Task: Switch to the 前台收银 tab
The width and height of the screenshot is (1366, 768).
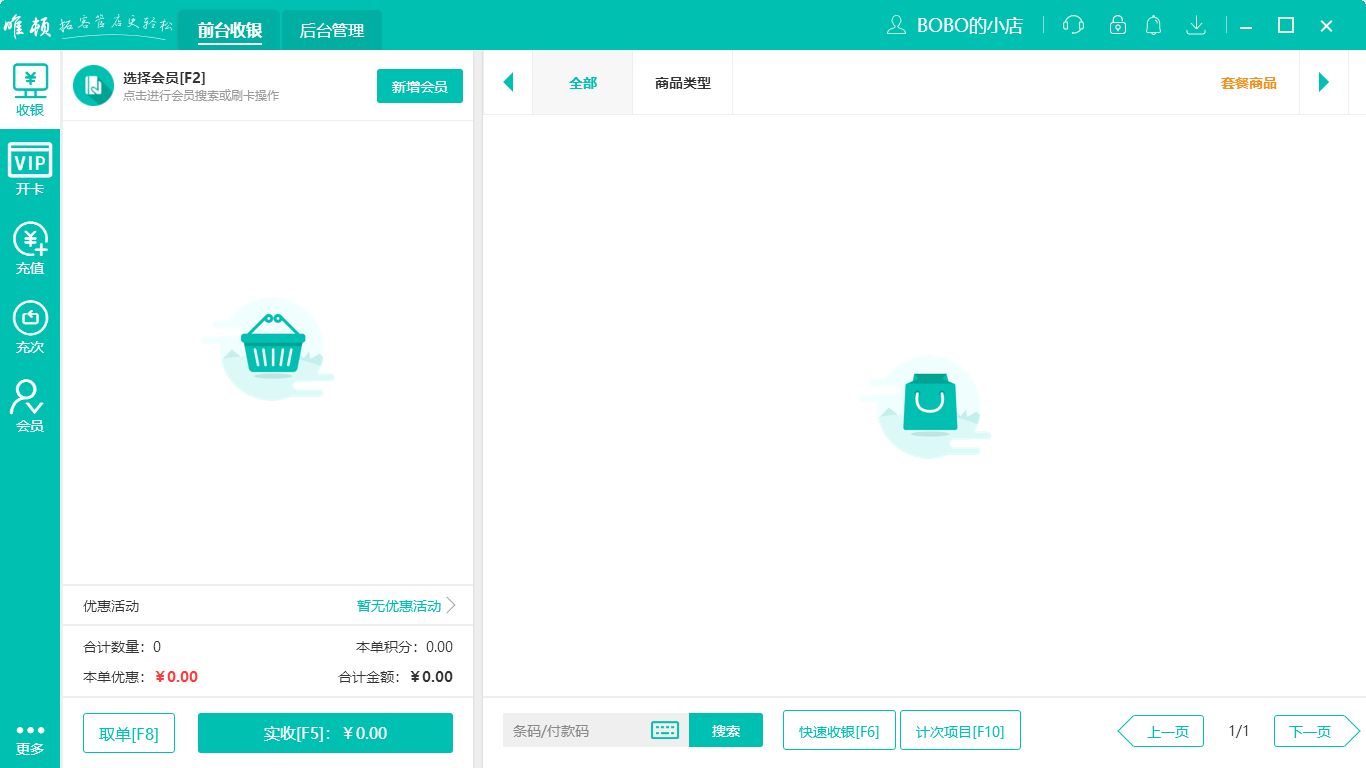Action: click(230, 30)
